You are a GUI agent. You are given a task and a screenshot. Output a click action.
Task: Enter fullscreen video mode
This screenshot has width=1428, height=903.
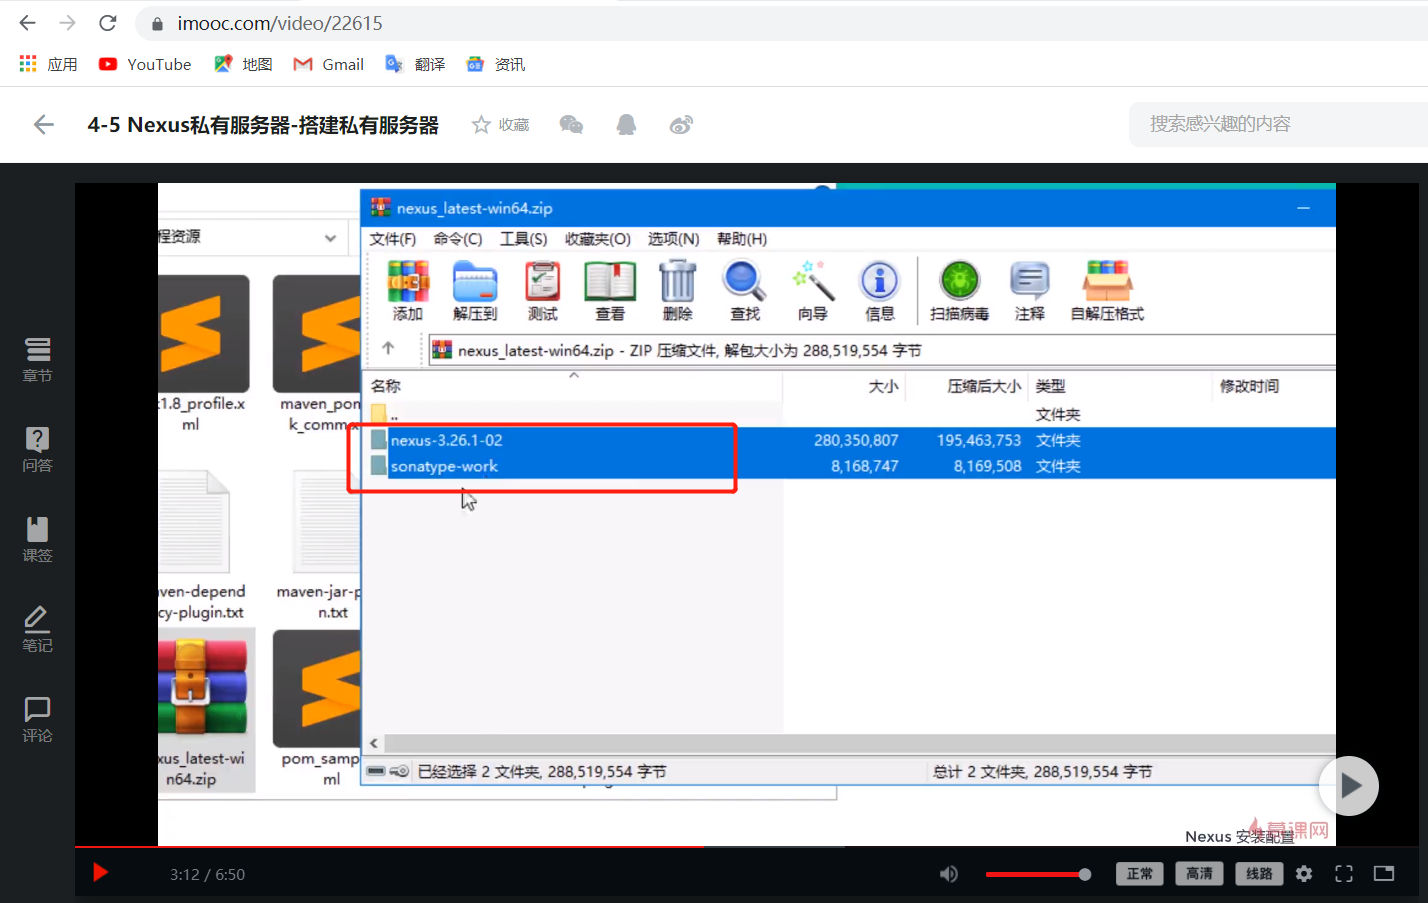(1344, 874)
